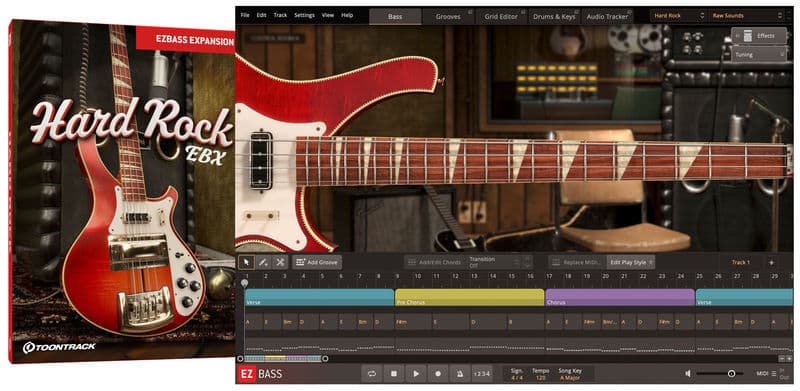800x391 pixels.
Task: Add a new track with plus icon
Action: [771, 262]
